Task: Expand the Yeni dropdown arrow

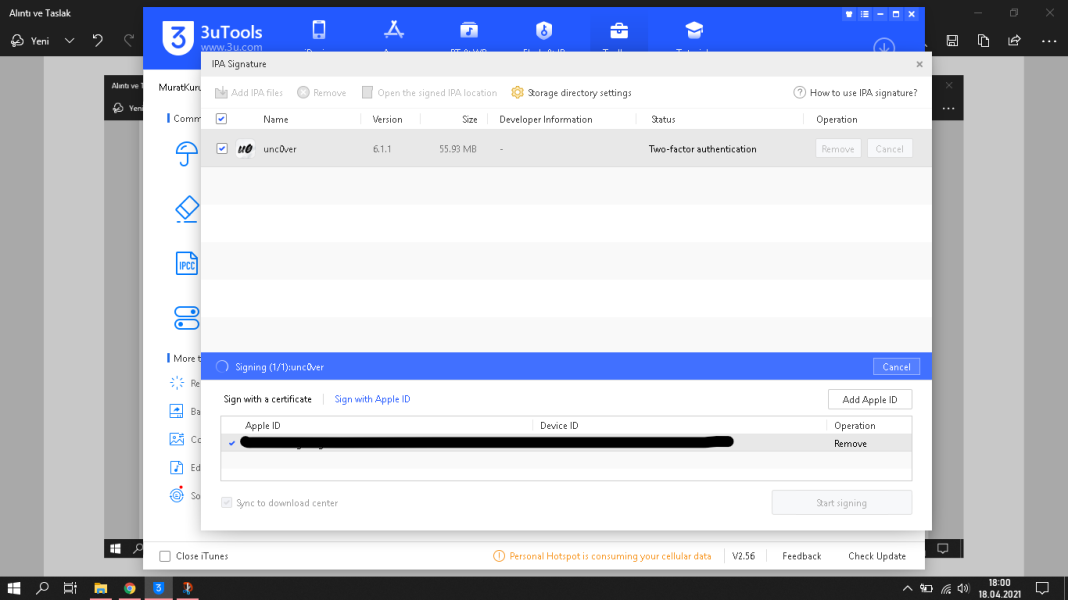Action: coord(69,41)
